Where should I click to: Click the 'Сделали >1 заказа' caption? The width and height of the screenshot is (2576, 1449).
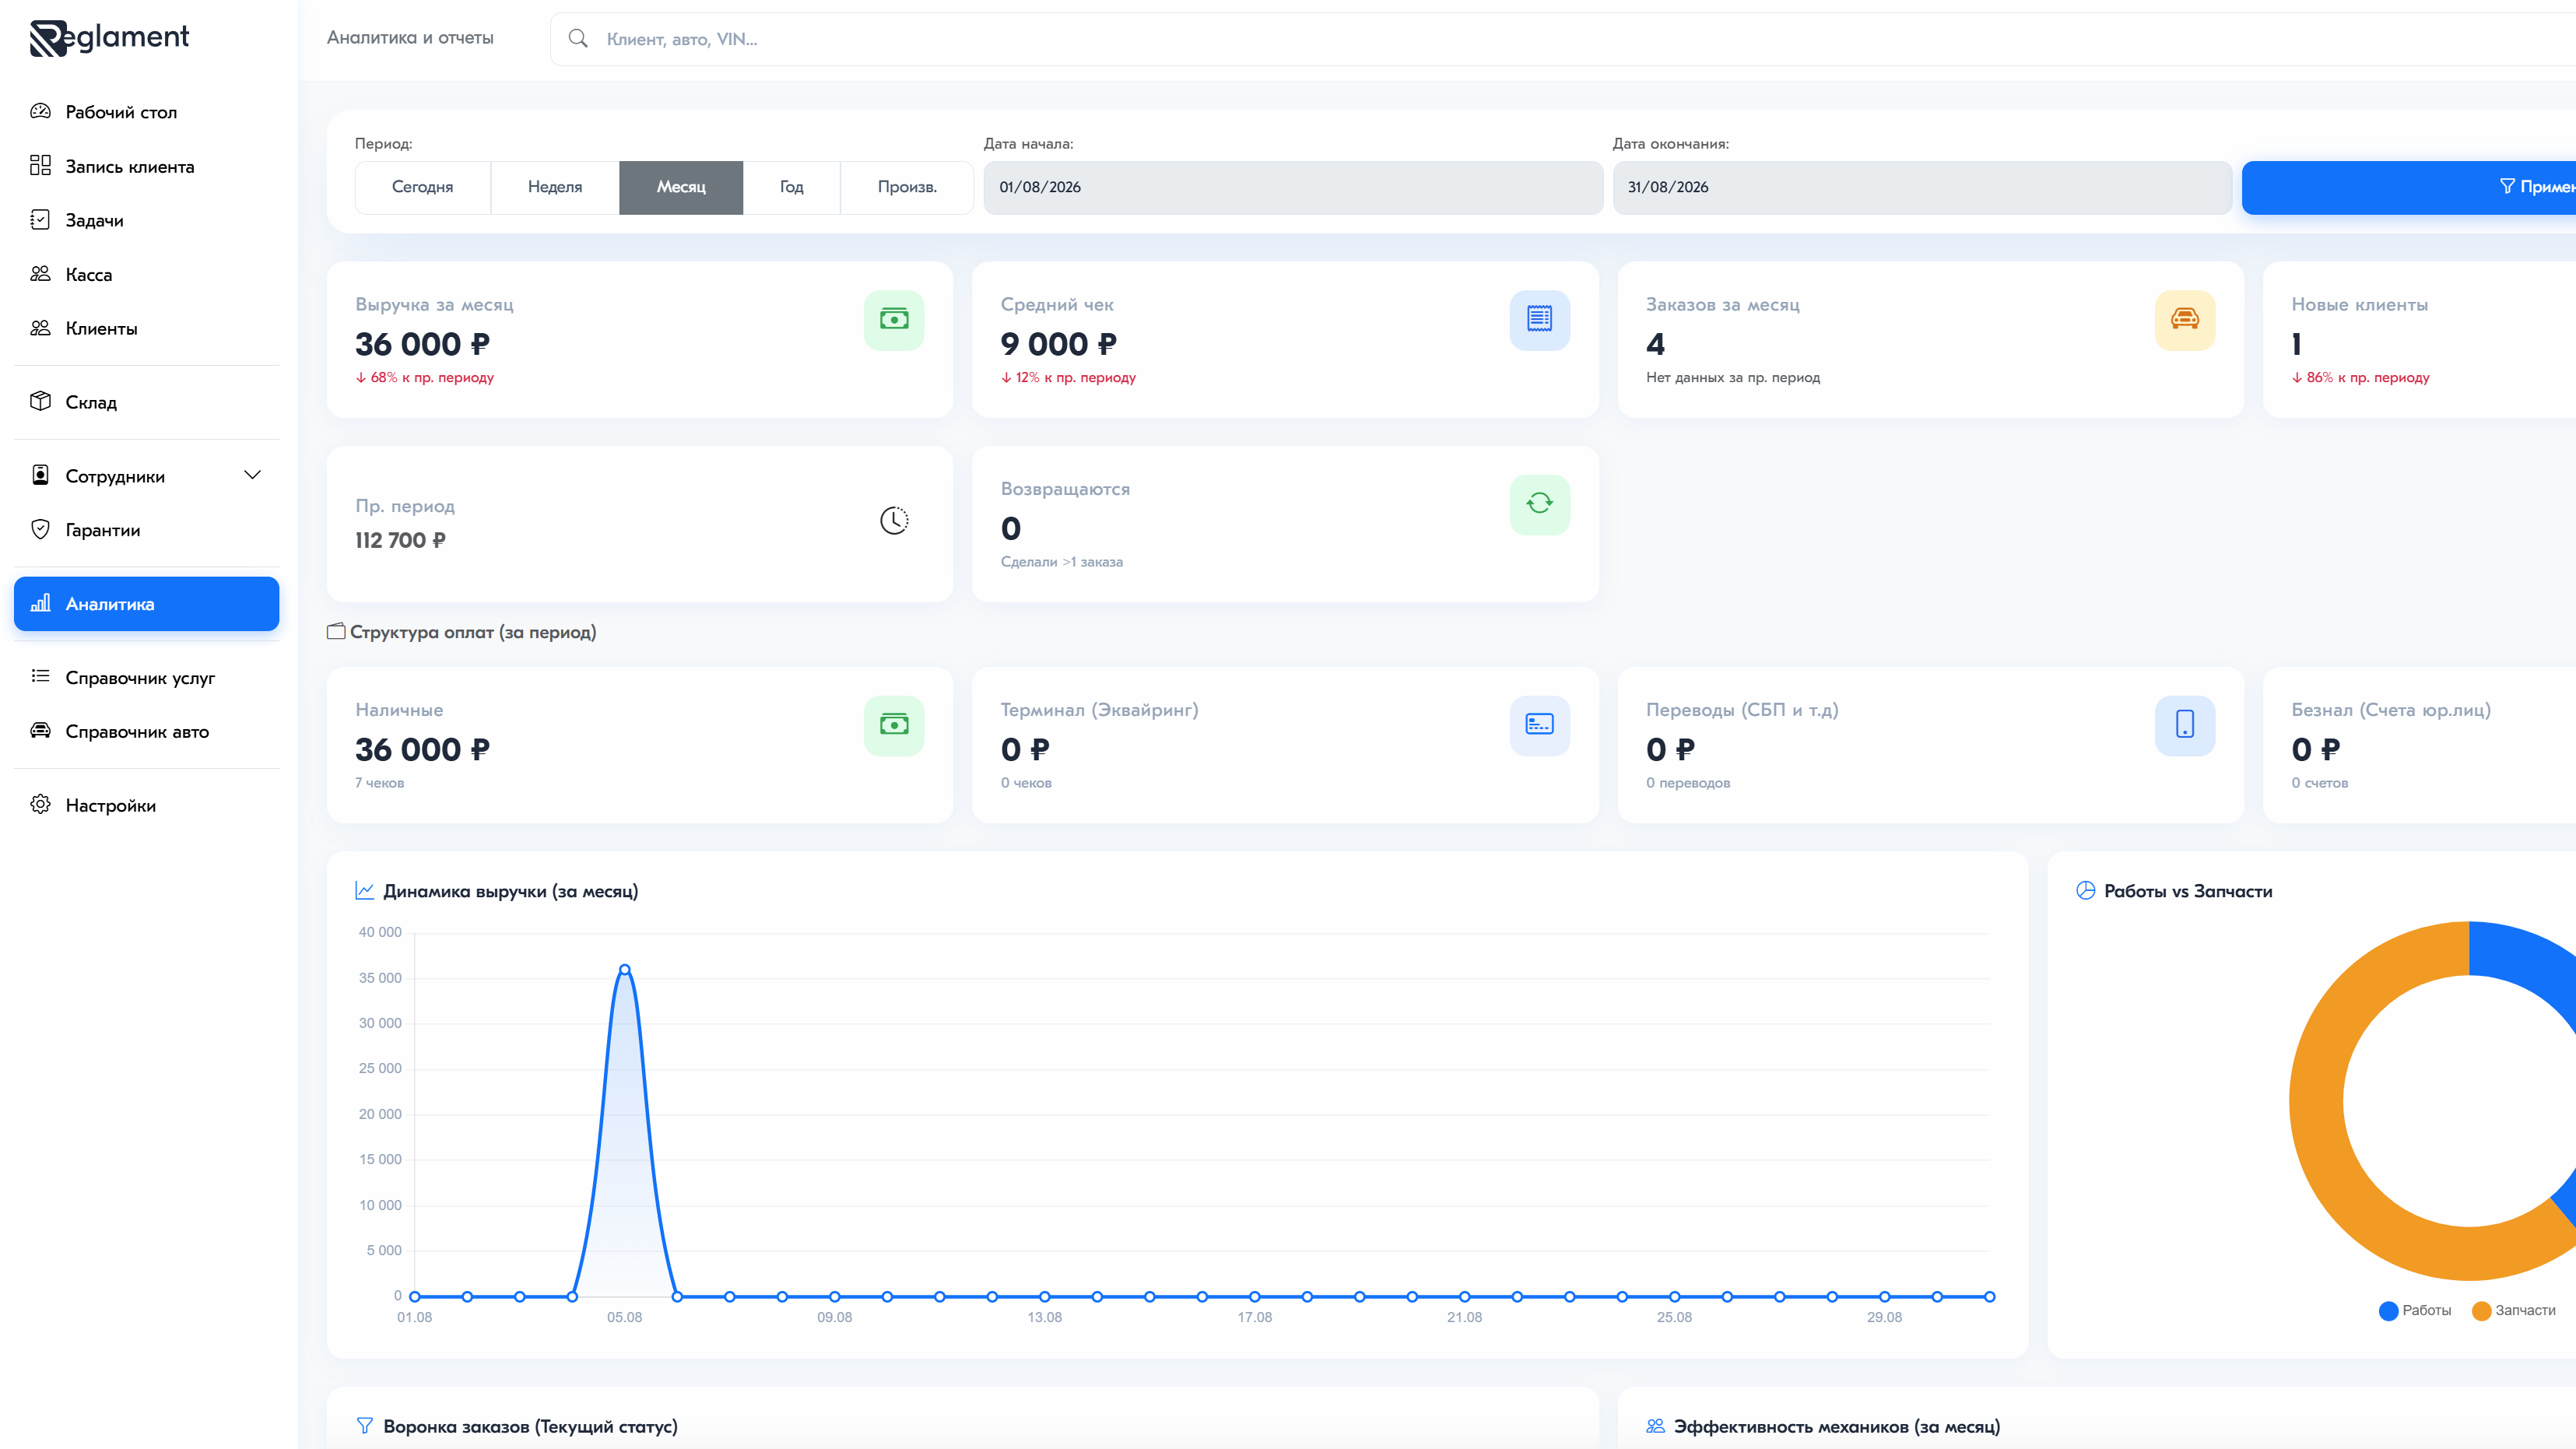click(1062, 562)
